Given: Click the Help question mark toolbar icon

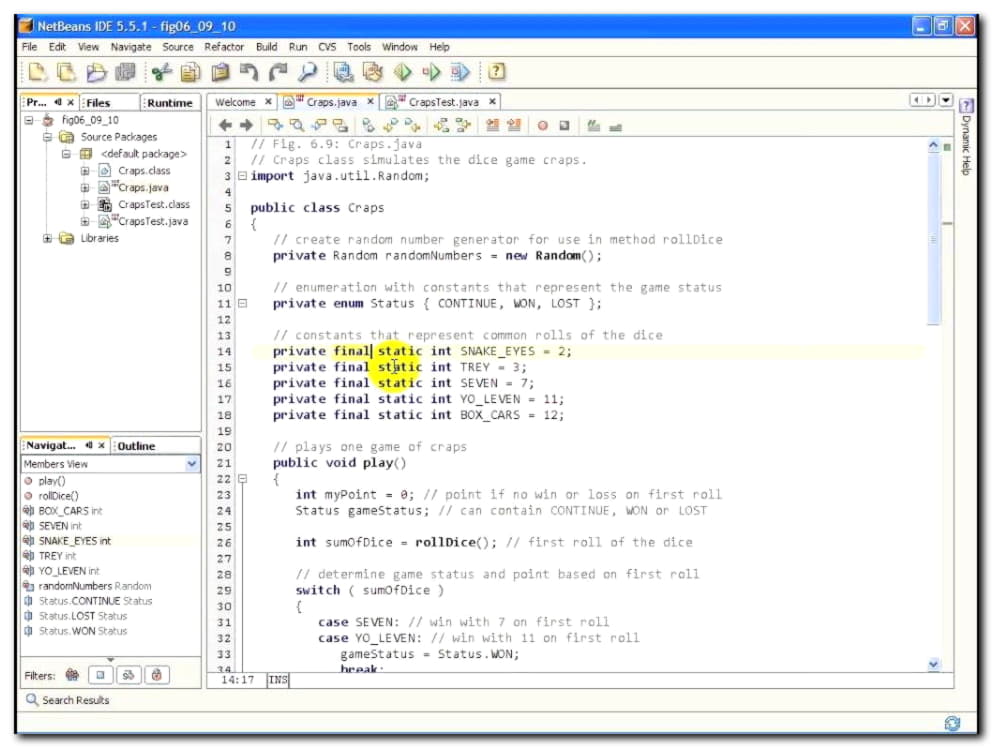Looking at the screenshot, I should coord(496,72).
